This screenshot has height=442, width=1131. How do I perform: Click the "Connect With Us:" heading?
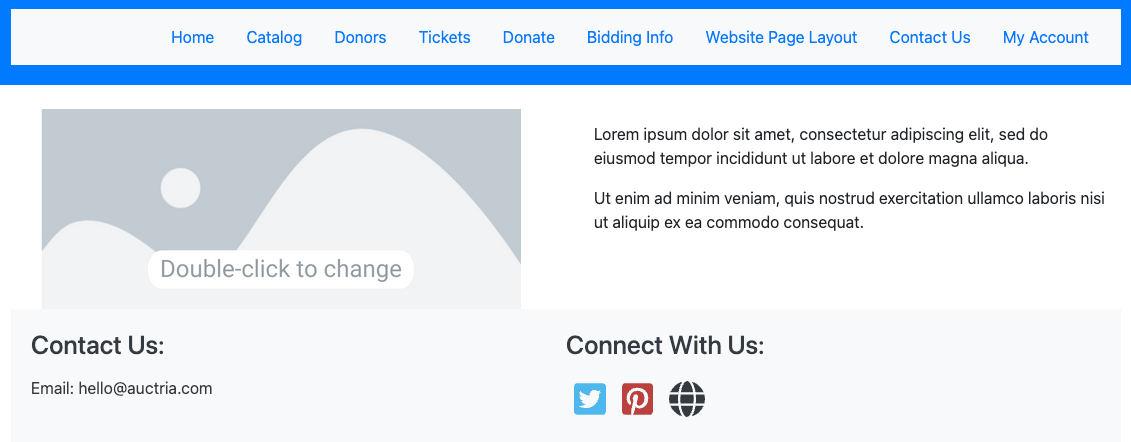tap(665, 346)
